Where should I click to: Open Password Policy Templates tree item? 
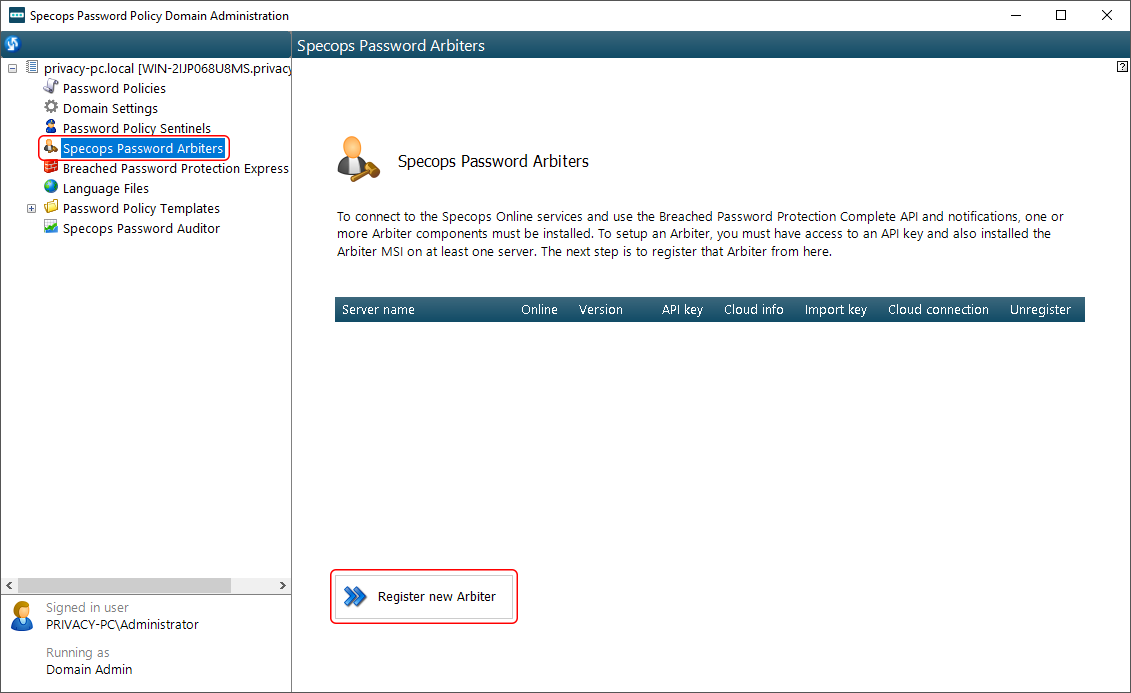141,208
